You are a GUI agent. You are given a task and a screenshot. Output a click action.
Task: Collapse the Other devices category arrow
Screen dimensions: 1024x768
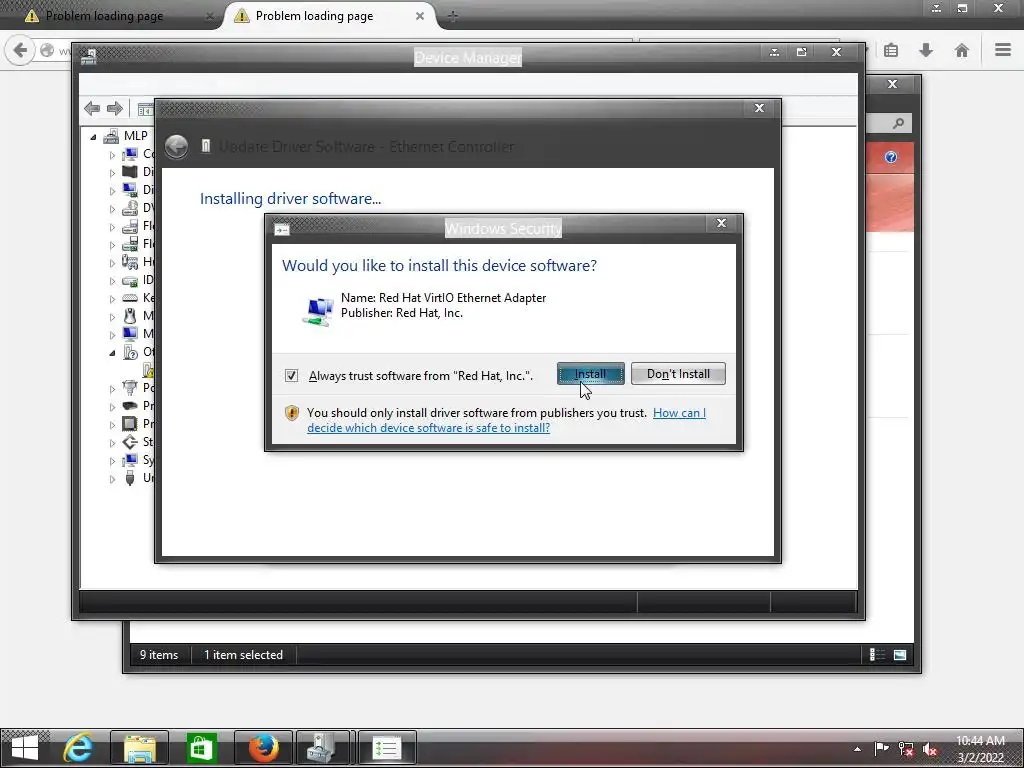(112, 353)
